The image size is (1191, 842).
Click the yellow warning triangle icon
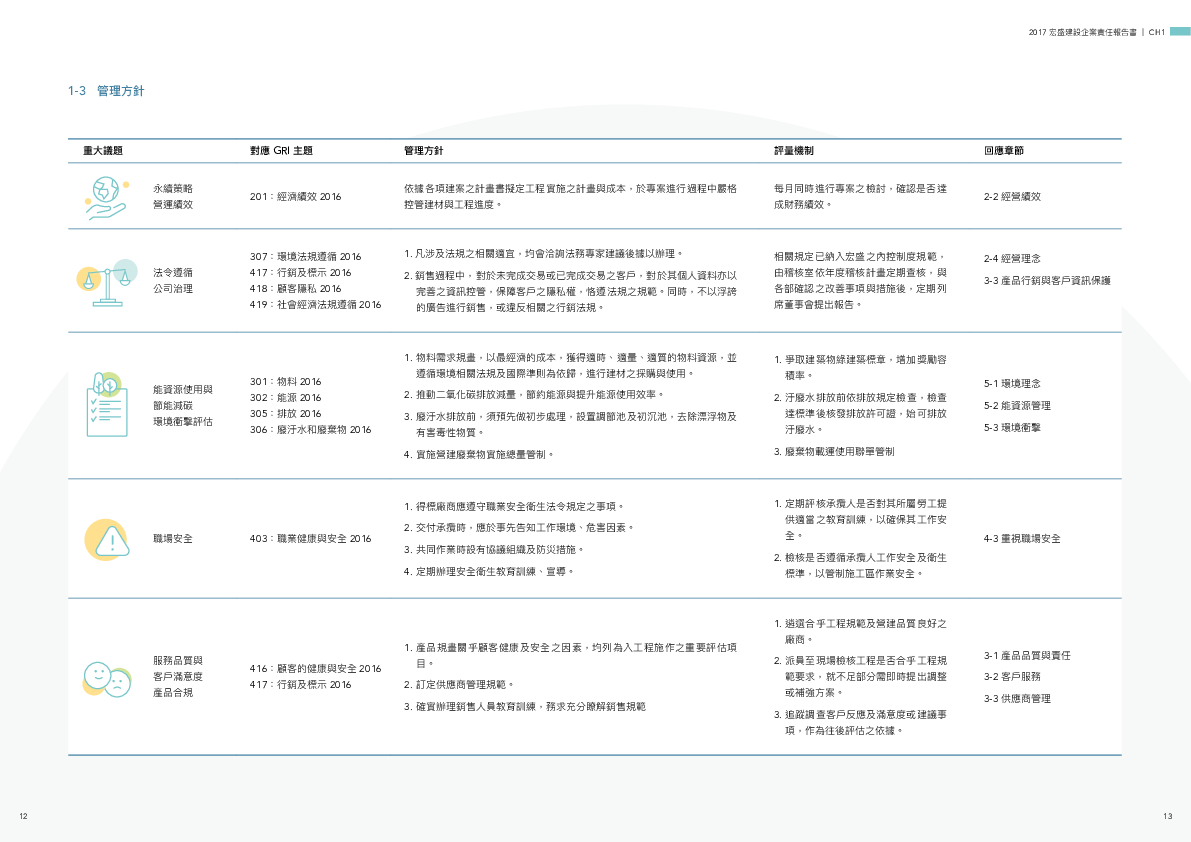point(107,539)
